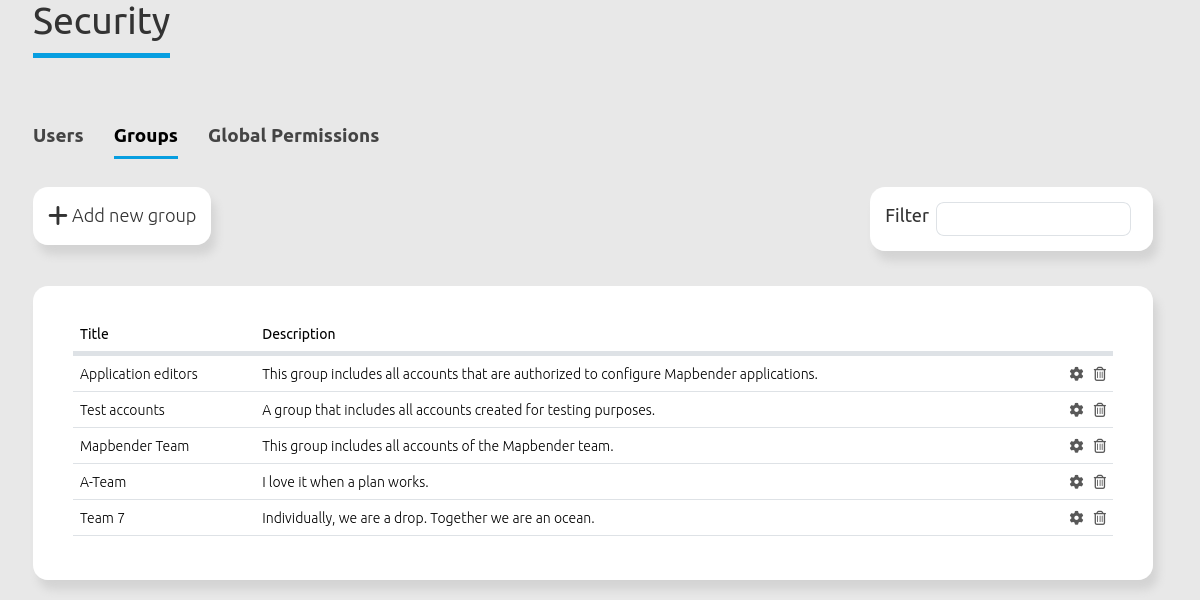The width and height of the screenshot is (1200, 600).
Task: Delete the Application editors group
Action: click(1100, 374)
